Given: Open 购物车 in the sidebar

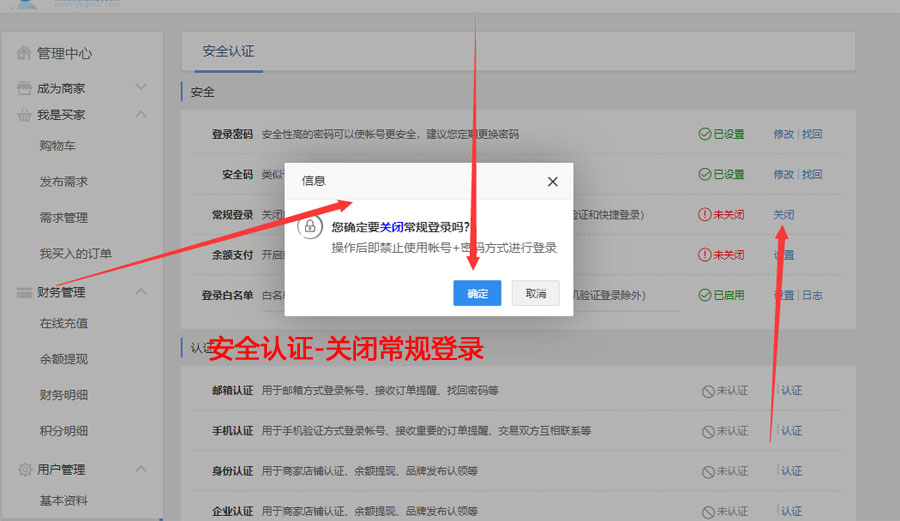Looking at the screenshot, I should click(57, 146).
